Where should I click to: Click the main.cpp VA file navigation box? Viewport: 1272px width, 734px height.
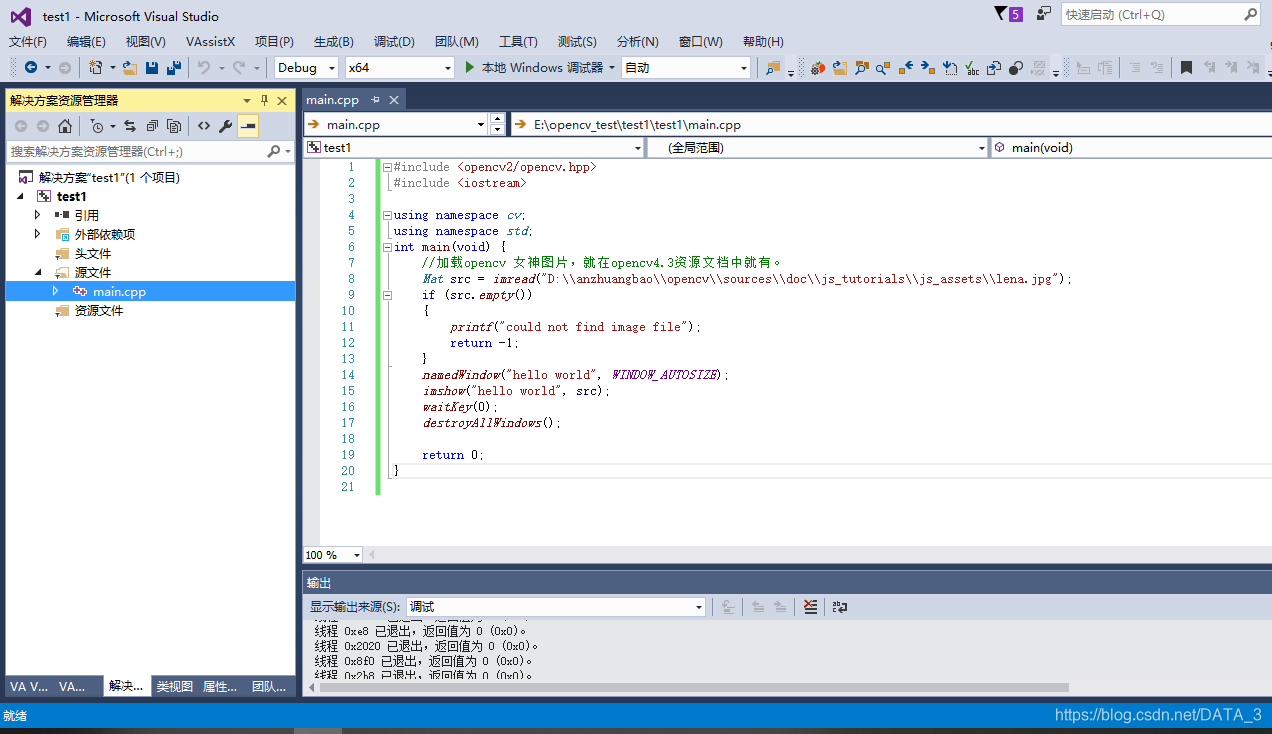coord(395,125)
